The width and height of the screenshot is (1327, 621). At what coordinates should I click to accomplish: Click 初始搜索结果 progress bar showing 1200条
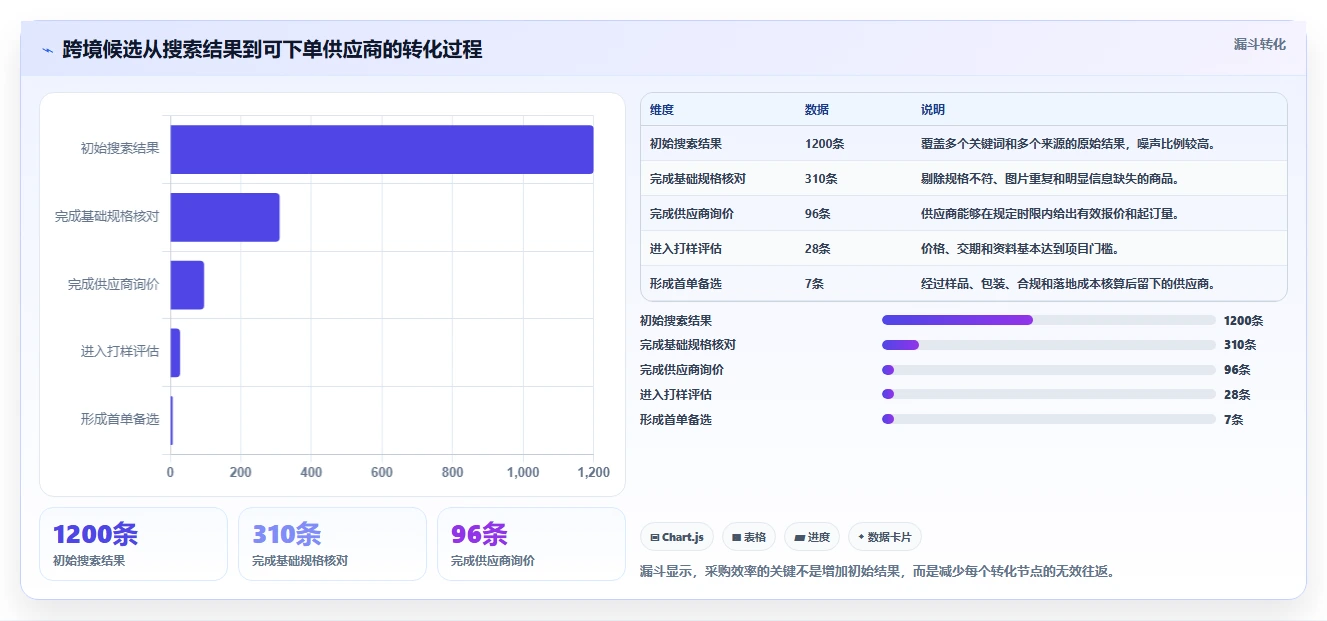(x=1049, y=320)
